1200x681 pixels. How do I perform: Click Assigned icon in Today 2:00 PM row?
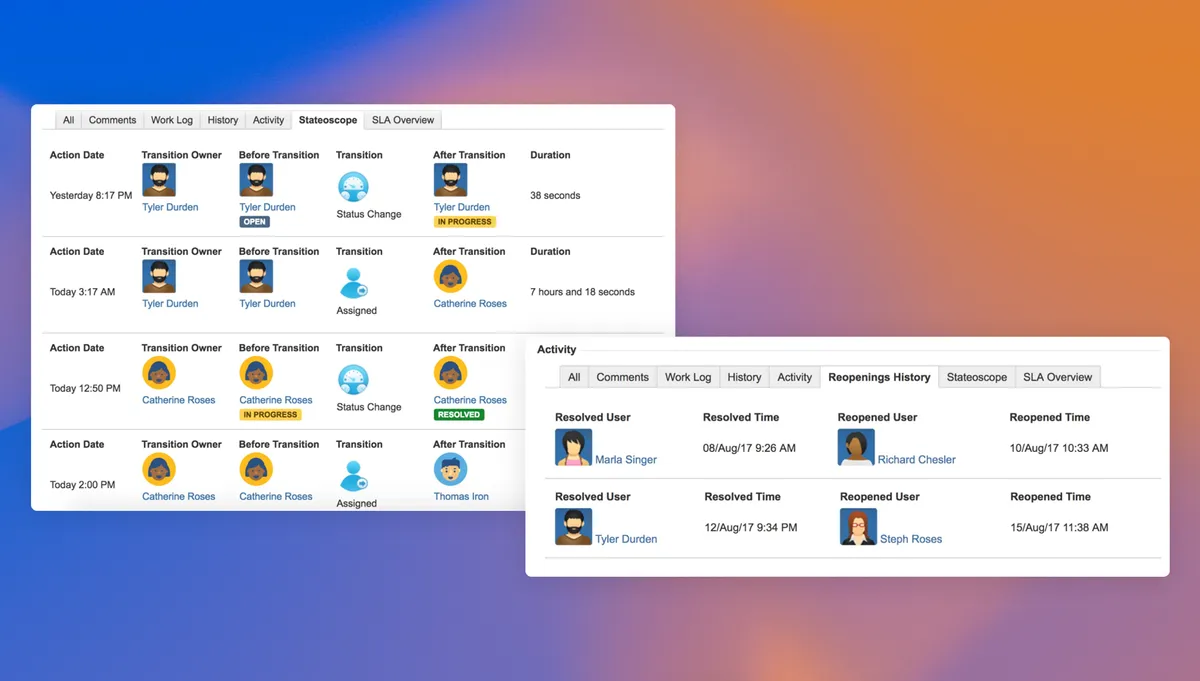pos(353,476)
